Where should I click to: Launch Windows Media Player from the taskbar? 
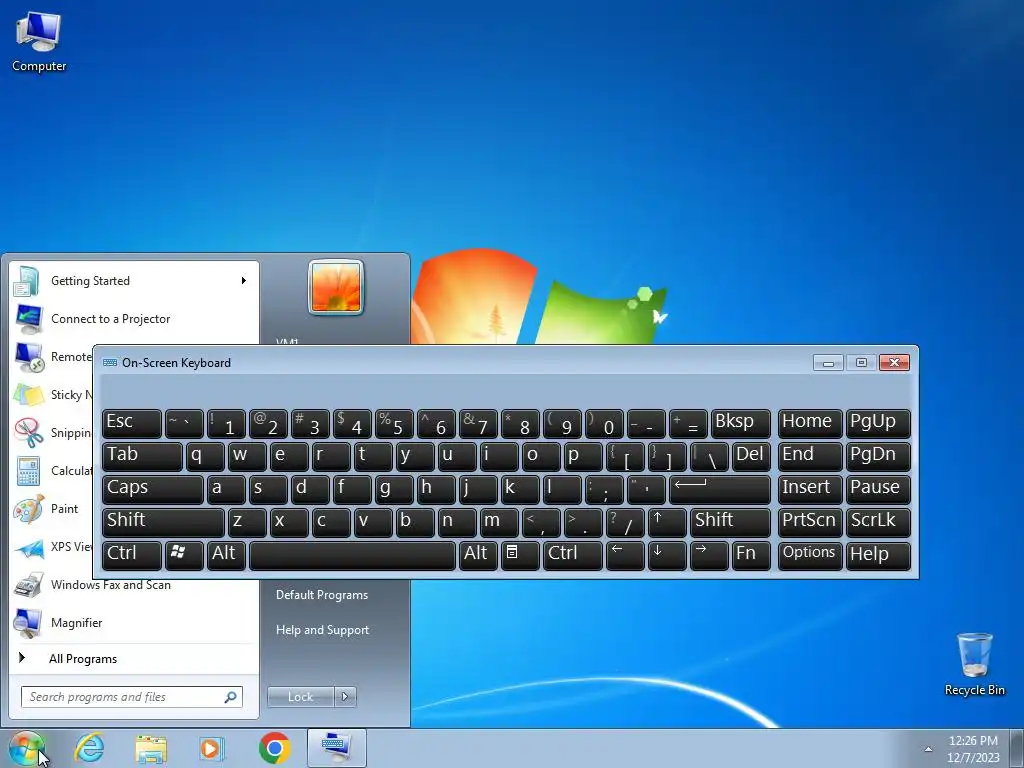tap(212, 748)
